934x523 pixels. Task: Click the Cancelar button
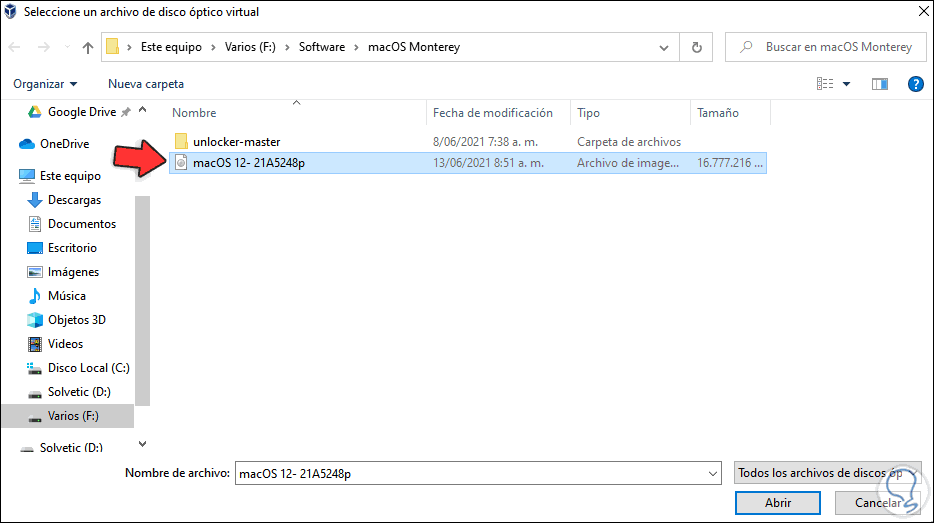point(877,503)
